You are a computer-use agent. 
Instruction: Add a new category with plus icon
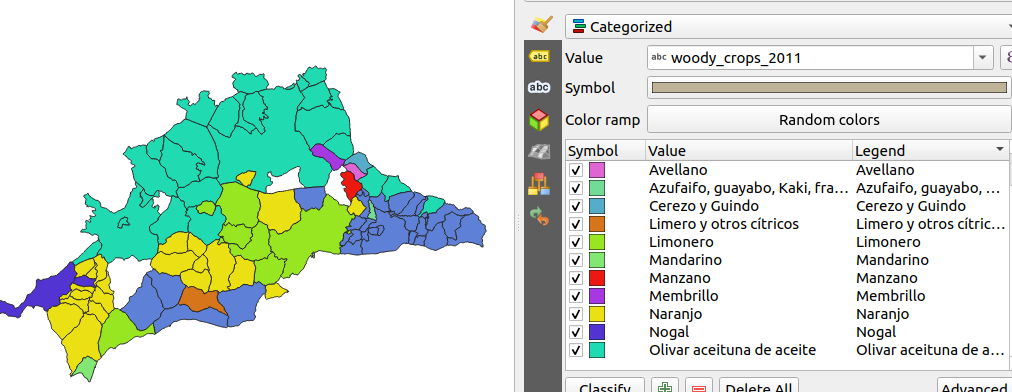[x=664, y=387]
